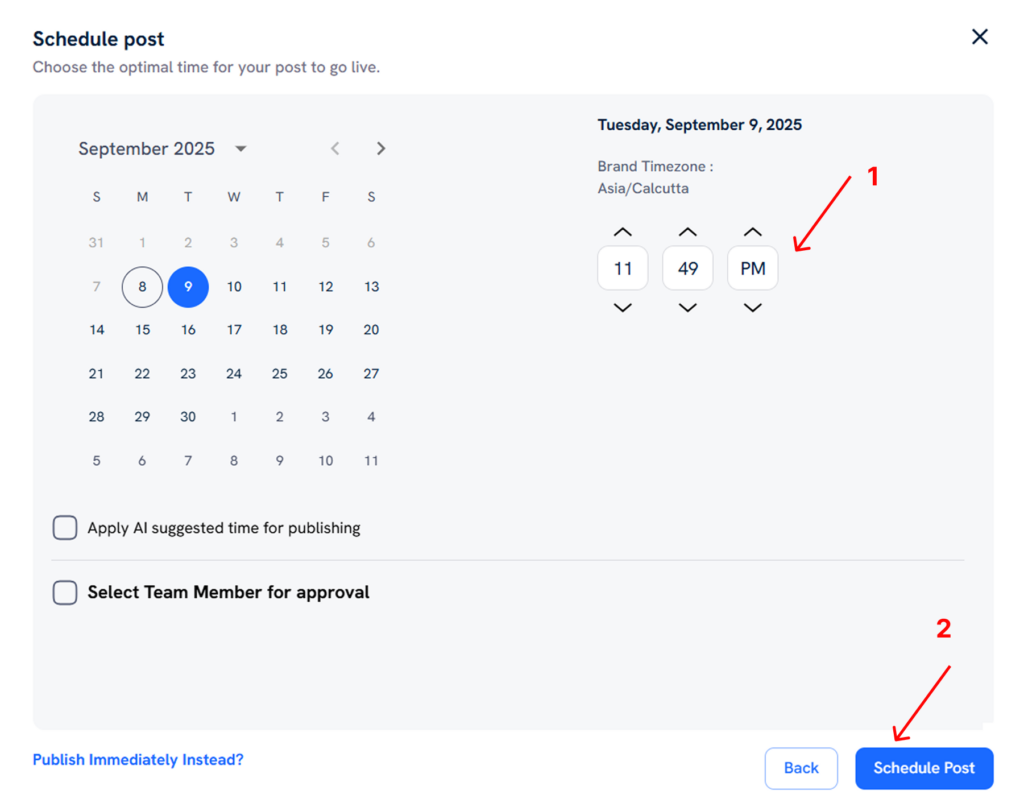Close the Schedule post dialog

(979, 37)
